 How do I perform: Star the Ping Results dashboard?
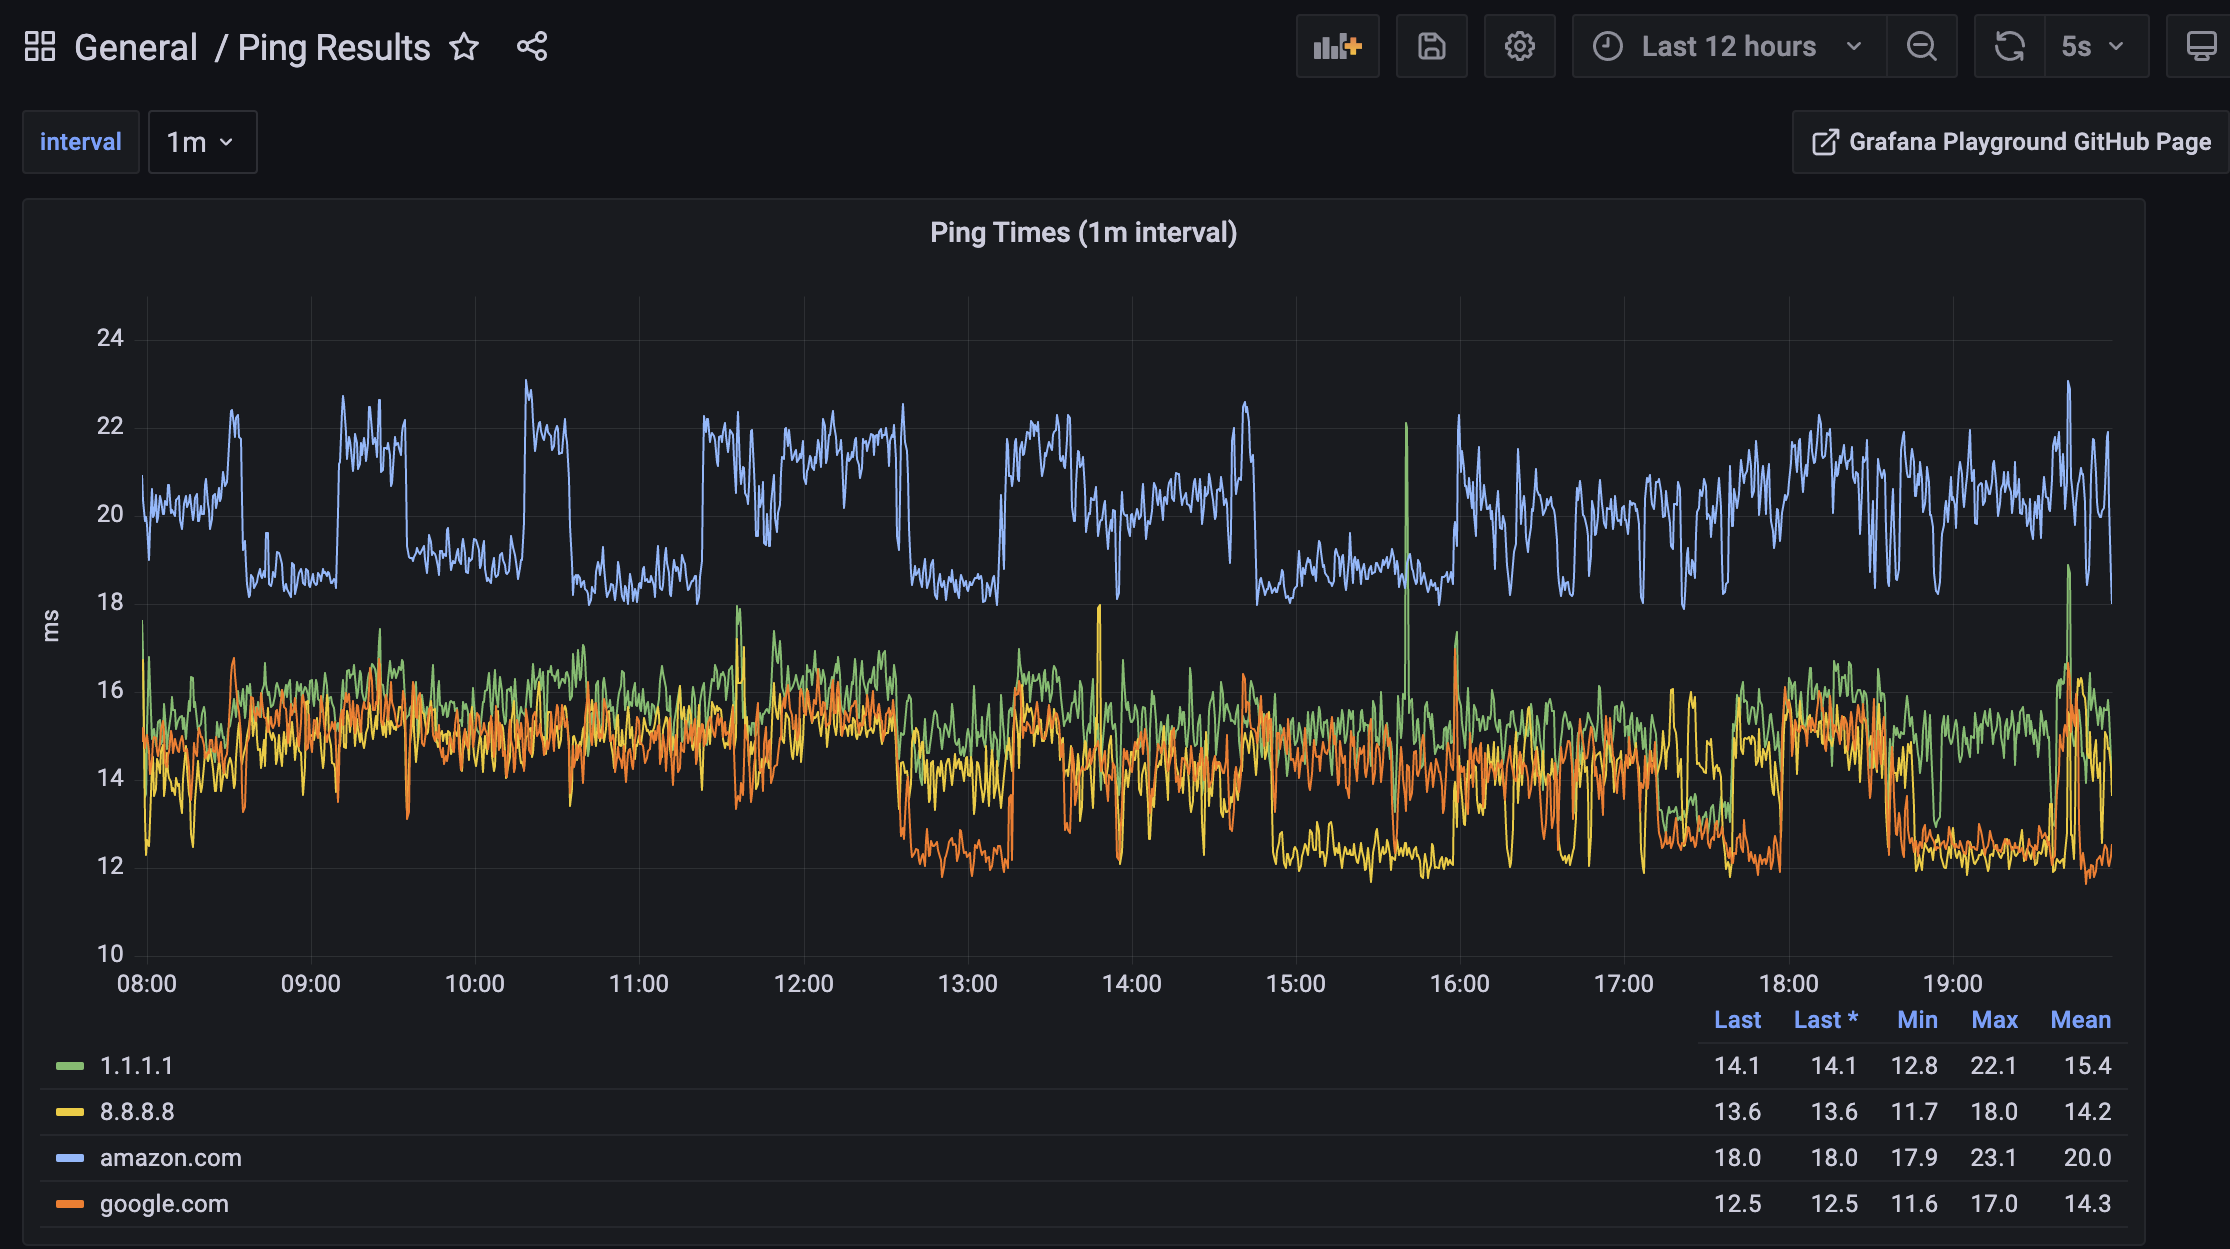point(464,47)
